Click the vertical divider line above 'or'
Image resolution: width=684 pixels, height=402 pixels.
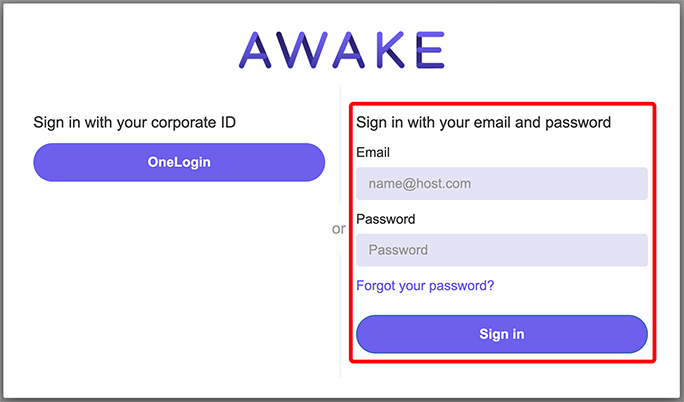341,145
